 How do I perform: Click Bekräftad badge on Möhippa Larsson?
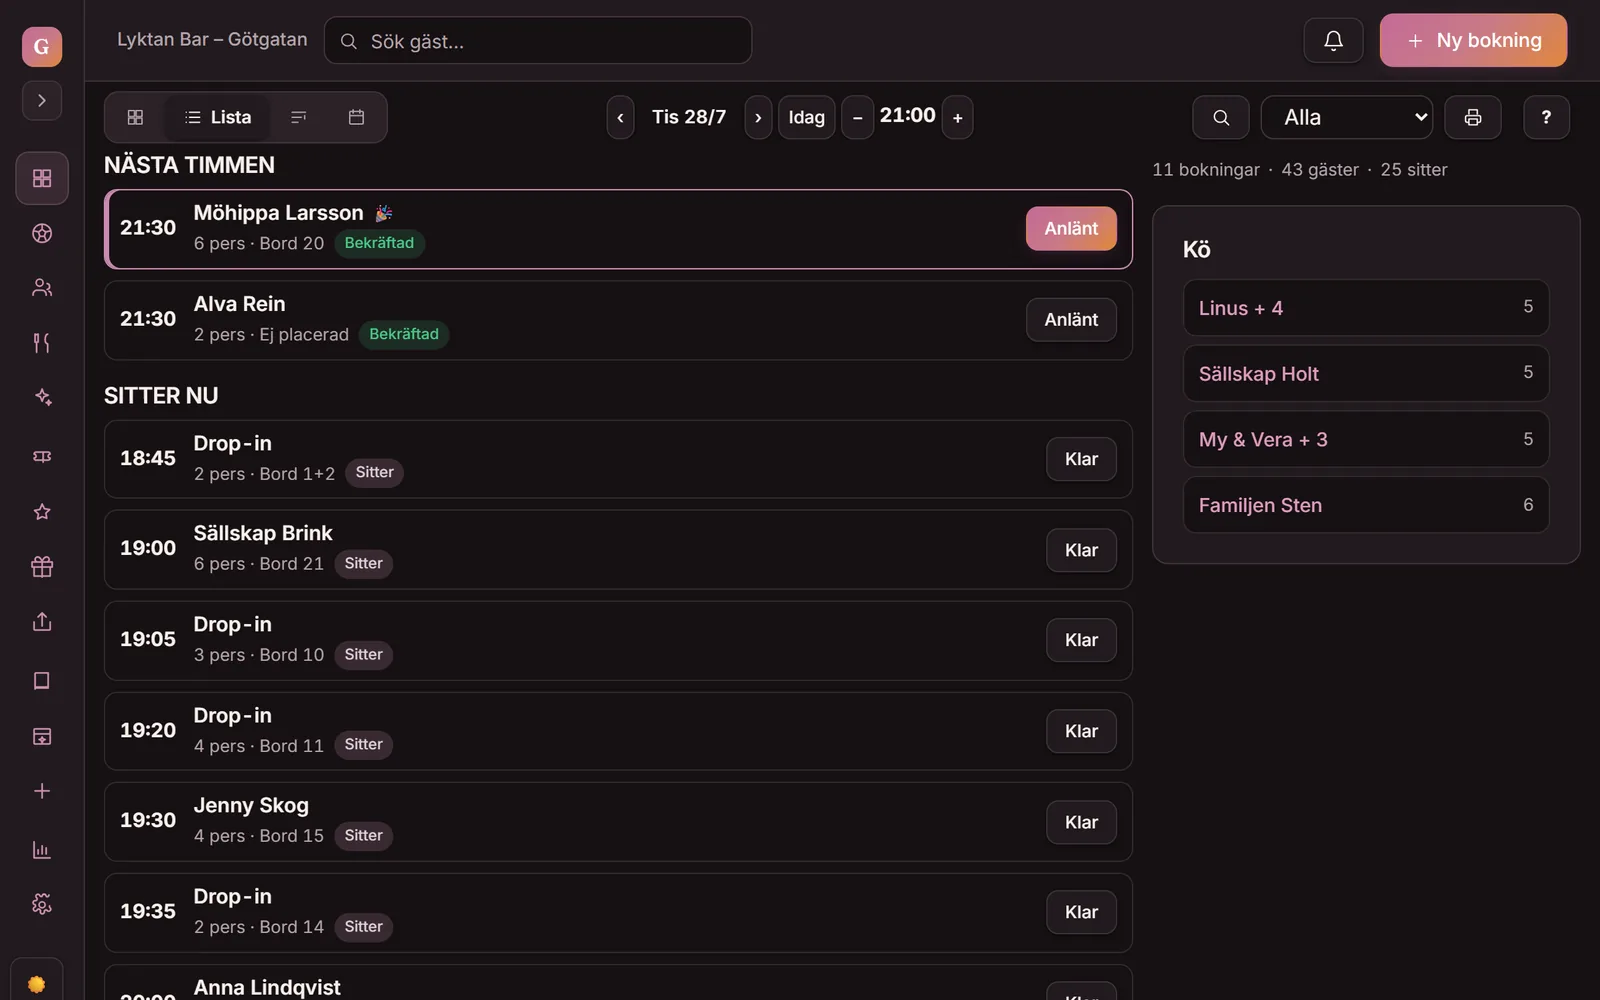pyautogui.click(x=379, y=243)
